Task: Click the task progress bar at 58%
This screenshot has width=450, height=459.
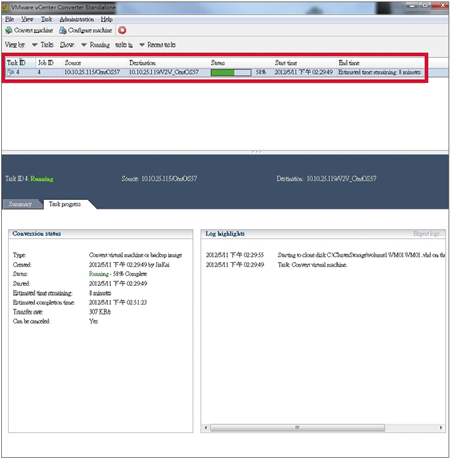Action: [x=231, y=72]
